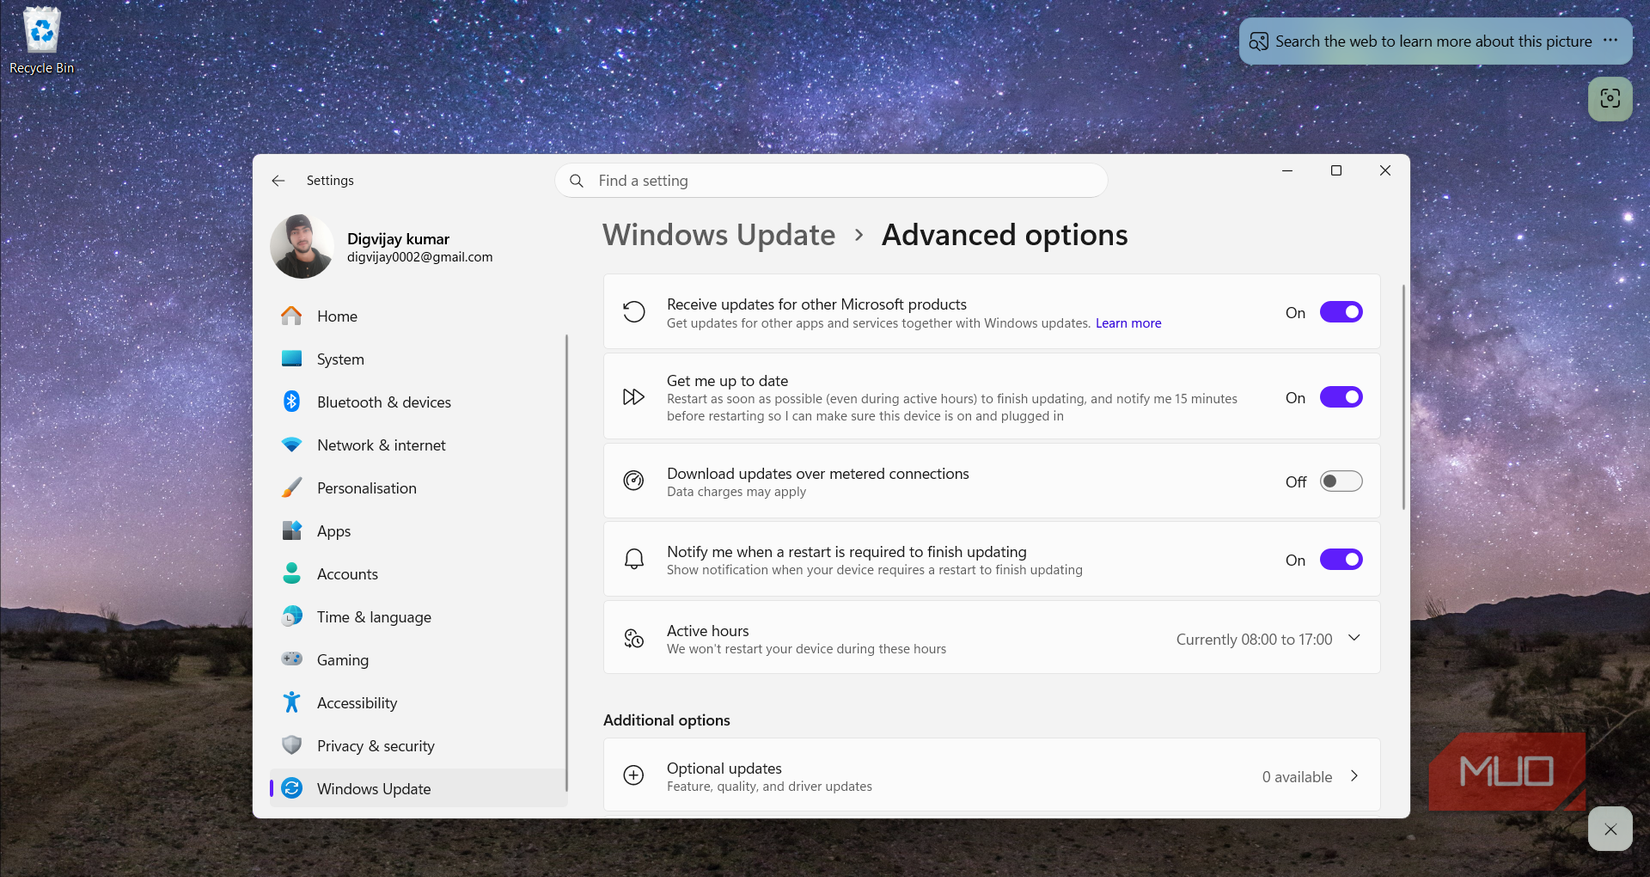Click the 0 available text

pos(1297,777)
